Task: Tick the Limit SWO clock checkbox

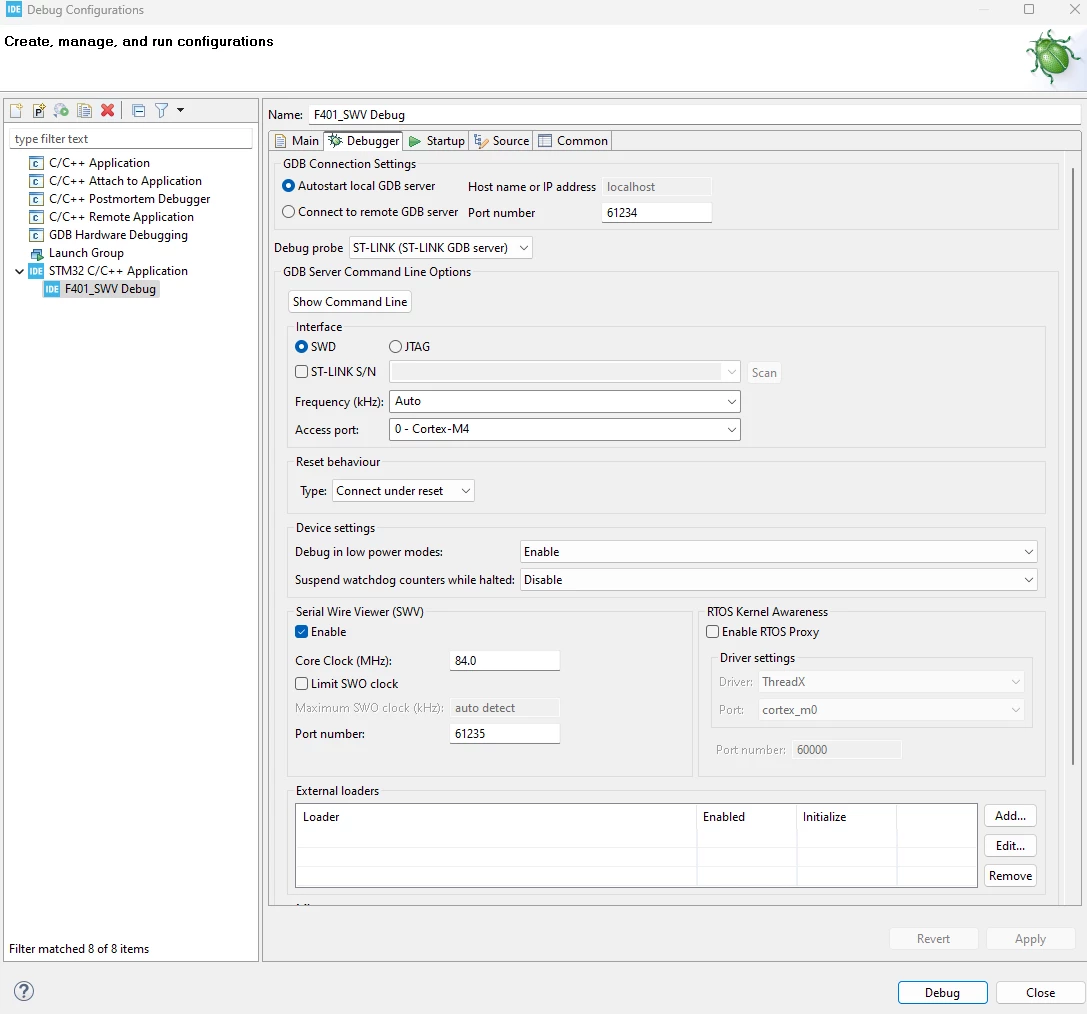Action: (302, 684)
